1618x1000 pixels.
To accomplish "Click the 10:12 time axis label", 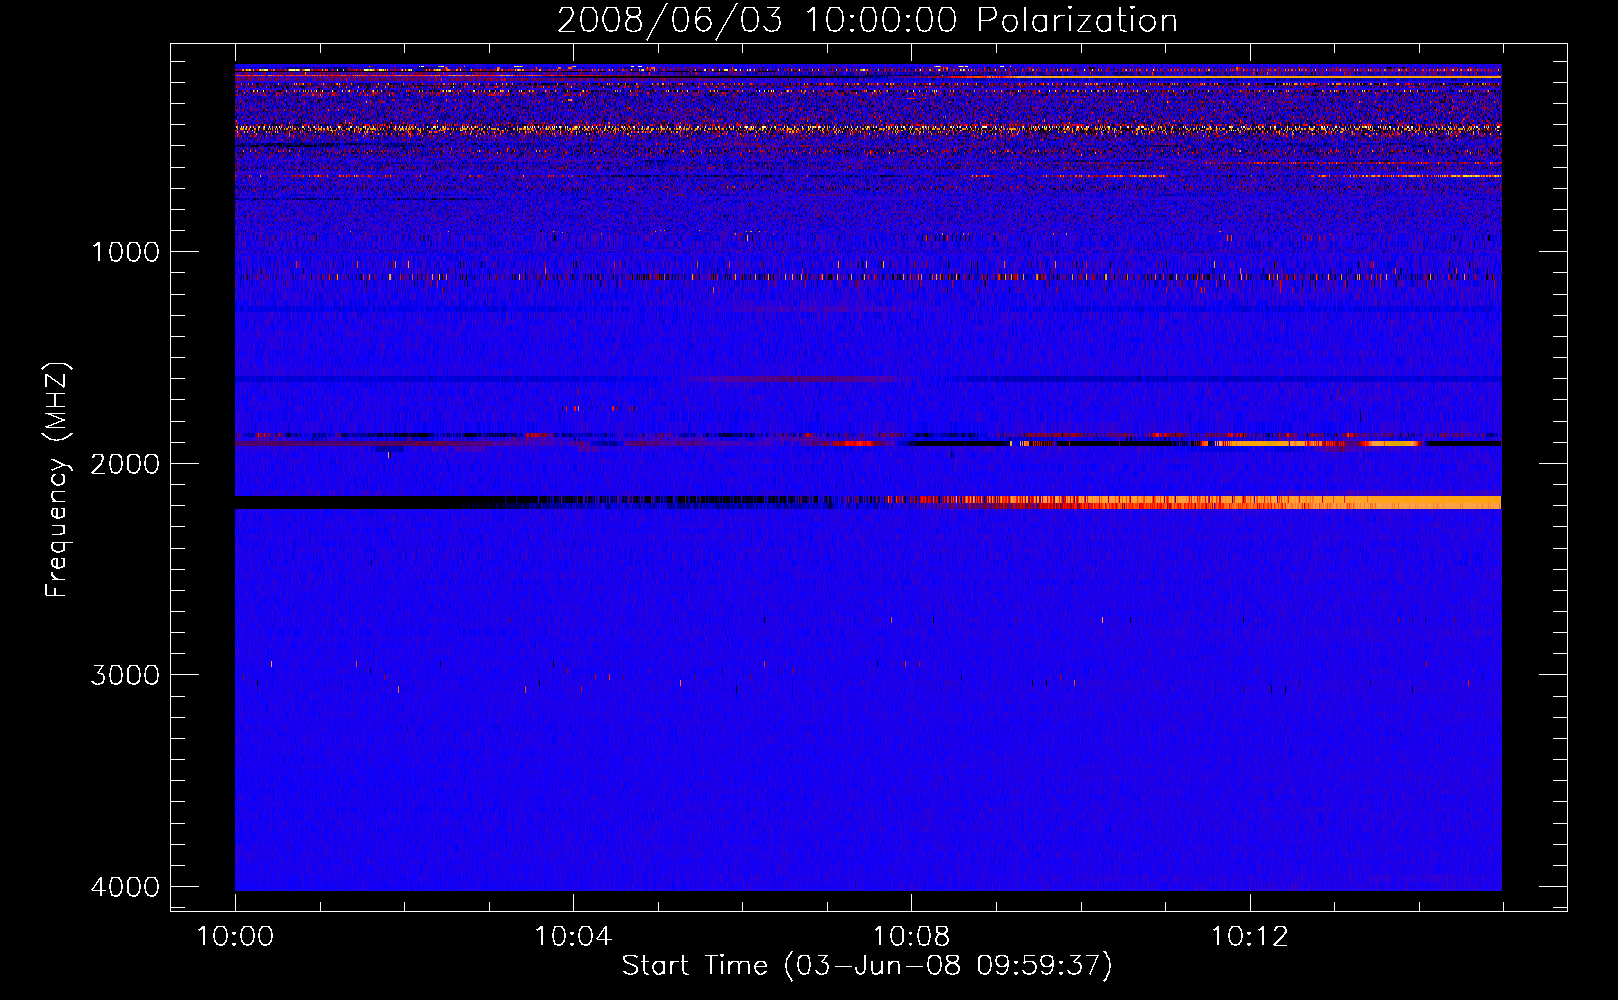I will click(x=1249, y=937).
